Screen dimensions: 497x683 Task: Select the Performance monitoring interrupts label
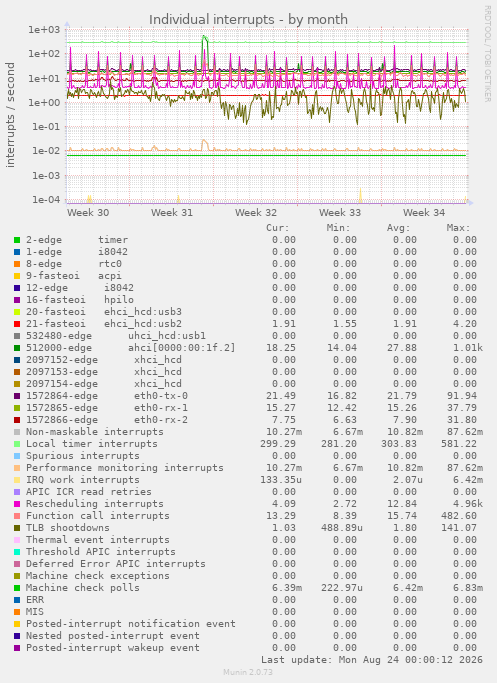pos(125,468)
